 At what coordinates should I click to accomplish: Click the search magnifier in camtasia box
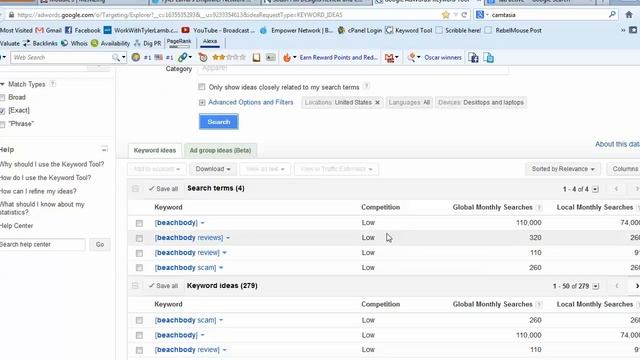point(612,15)
